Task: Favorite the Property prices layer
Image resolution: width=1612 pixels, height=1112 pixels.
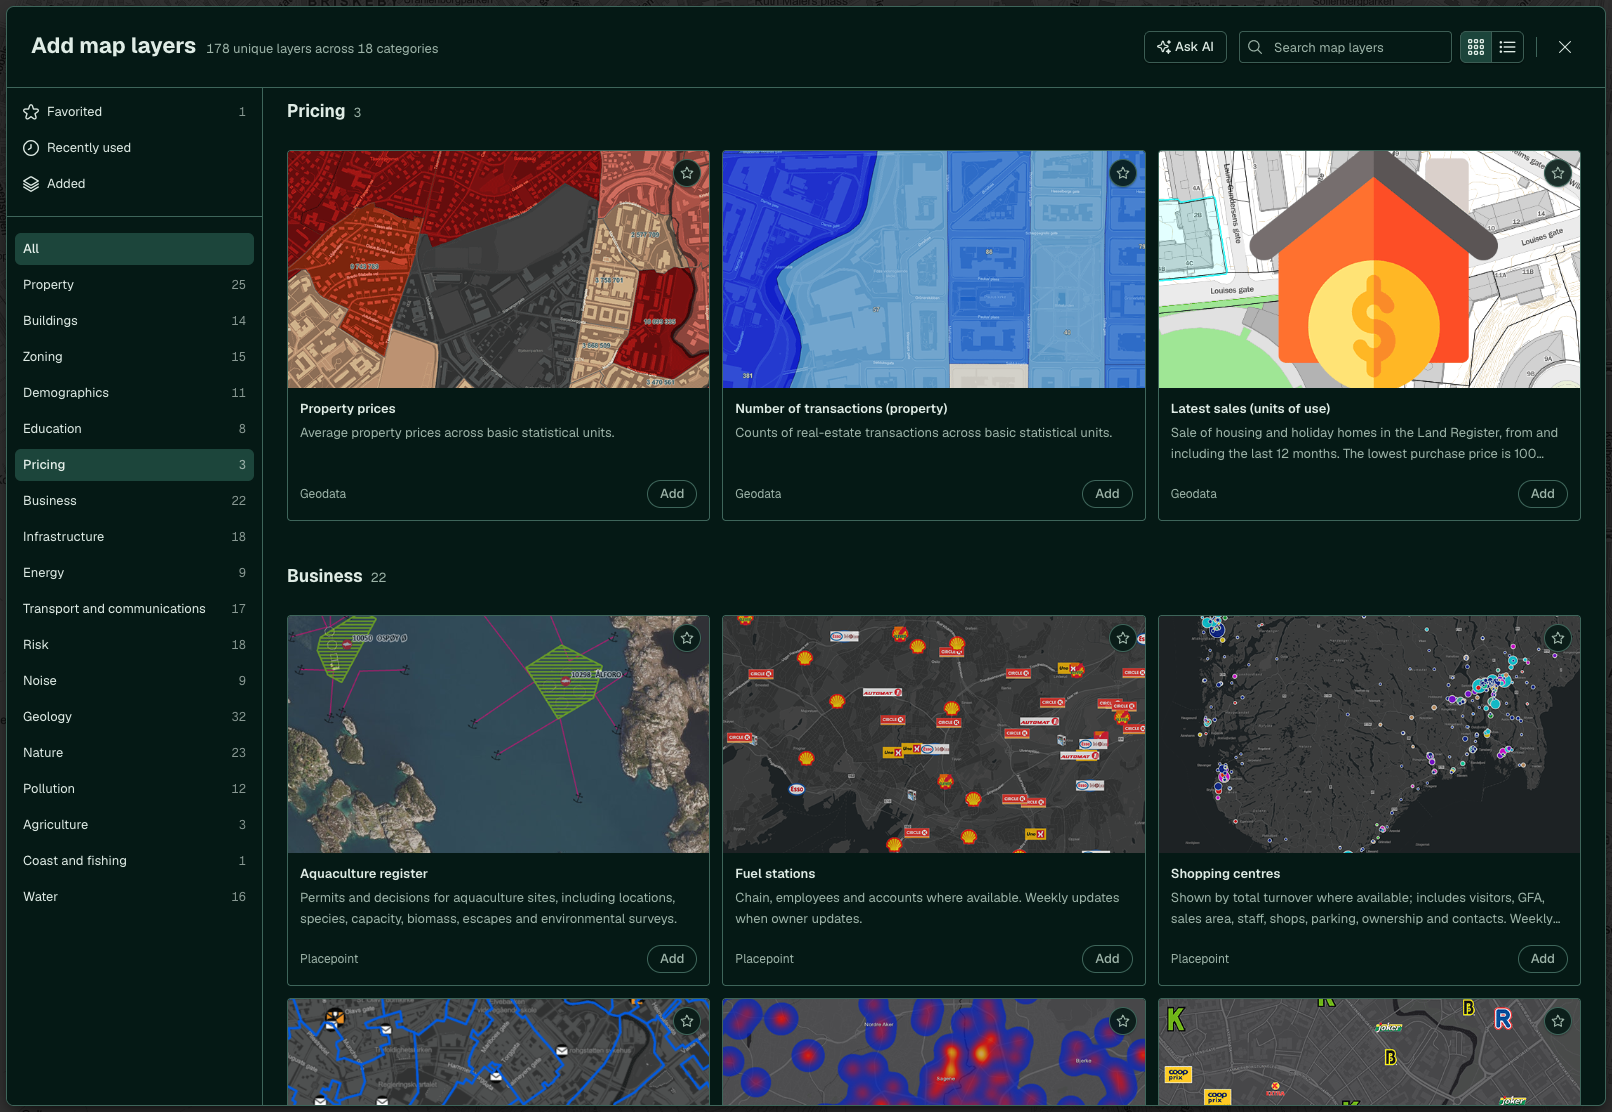Action: click(x=687, y=173)
